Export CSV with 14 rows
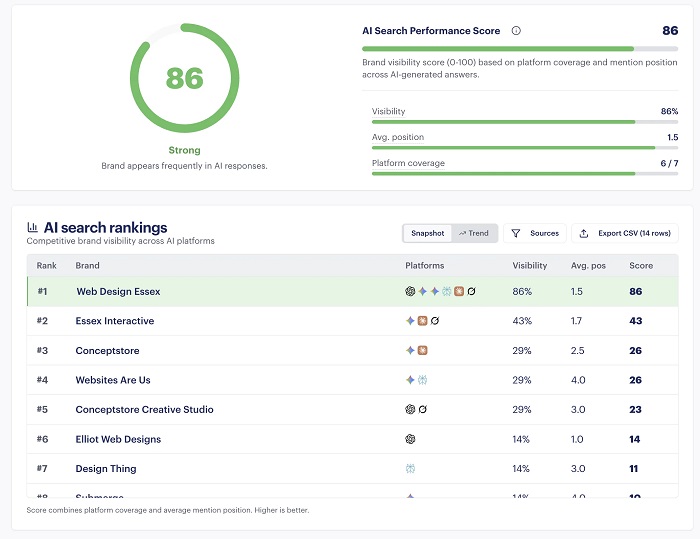Image resolution: width=700 pixels, height=539 pixels. tap(625, 233)
